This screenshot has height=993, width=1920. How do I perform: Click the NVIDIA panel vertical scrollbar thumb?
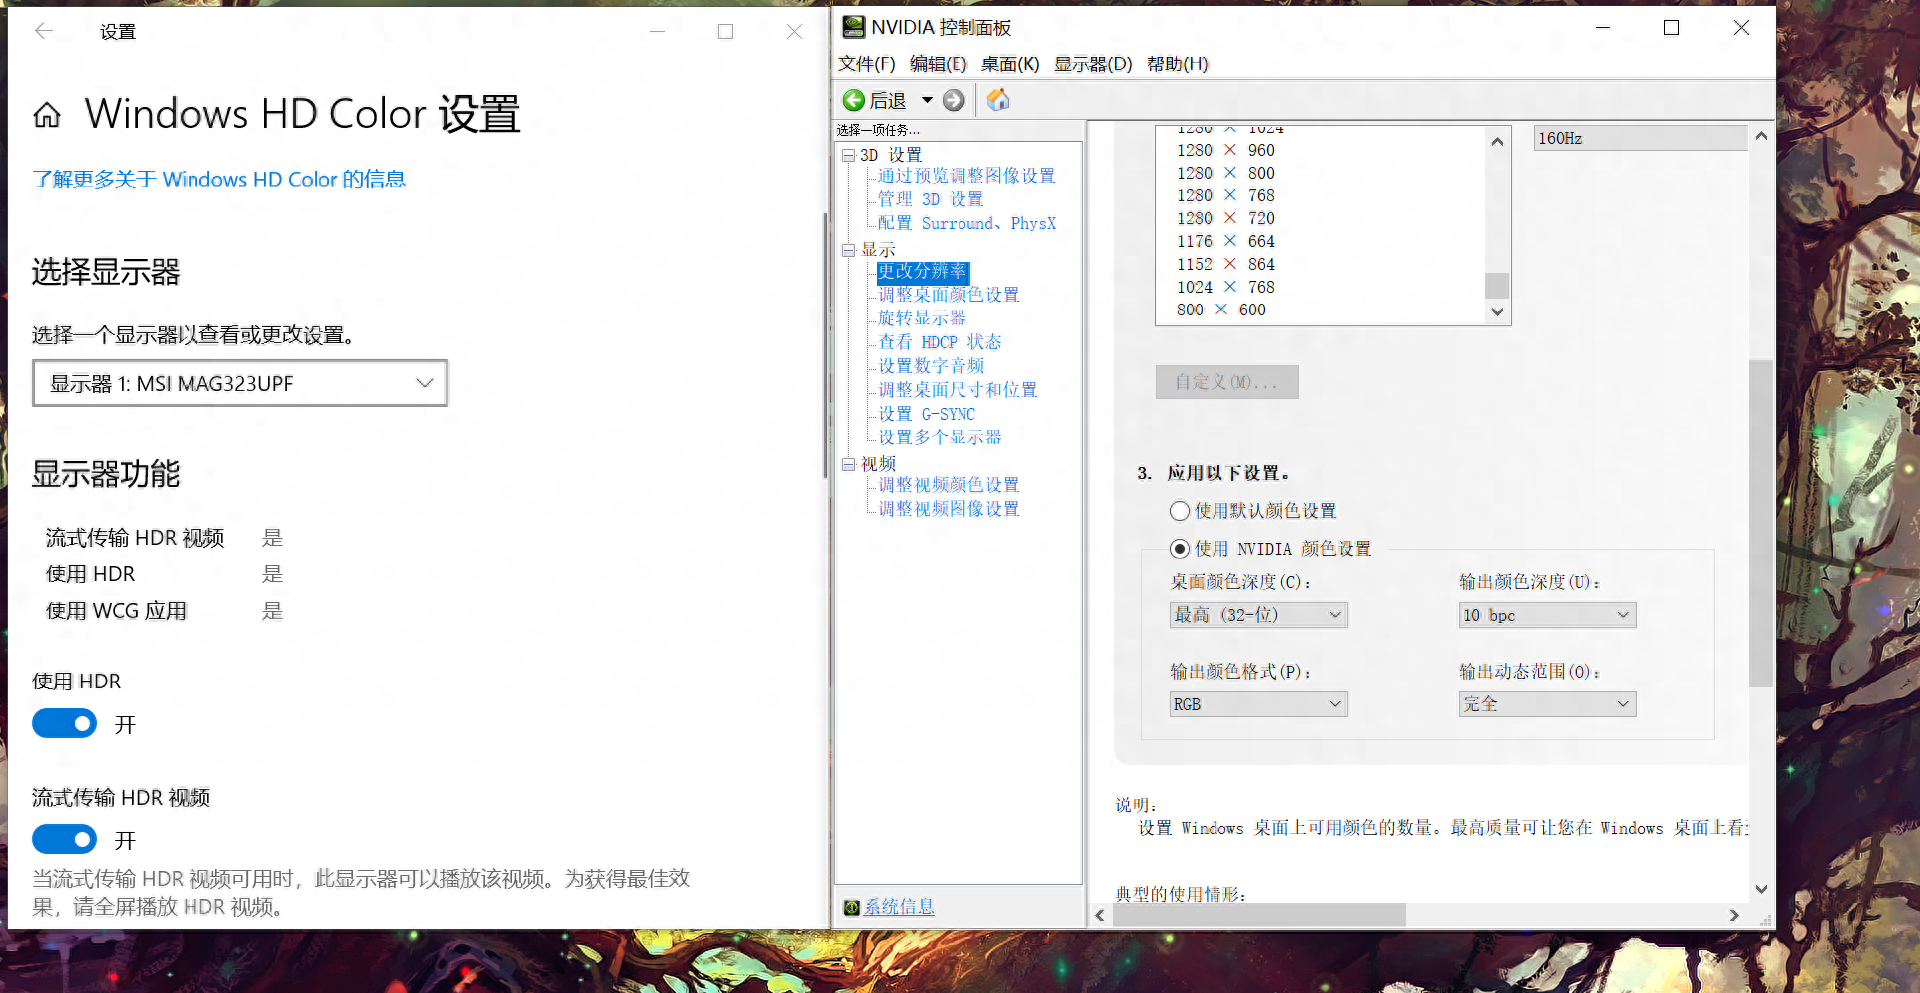(x=1761, y=523)
